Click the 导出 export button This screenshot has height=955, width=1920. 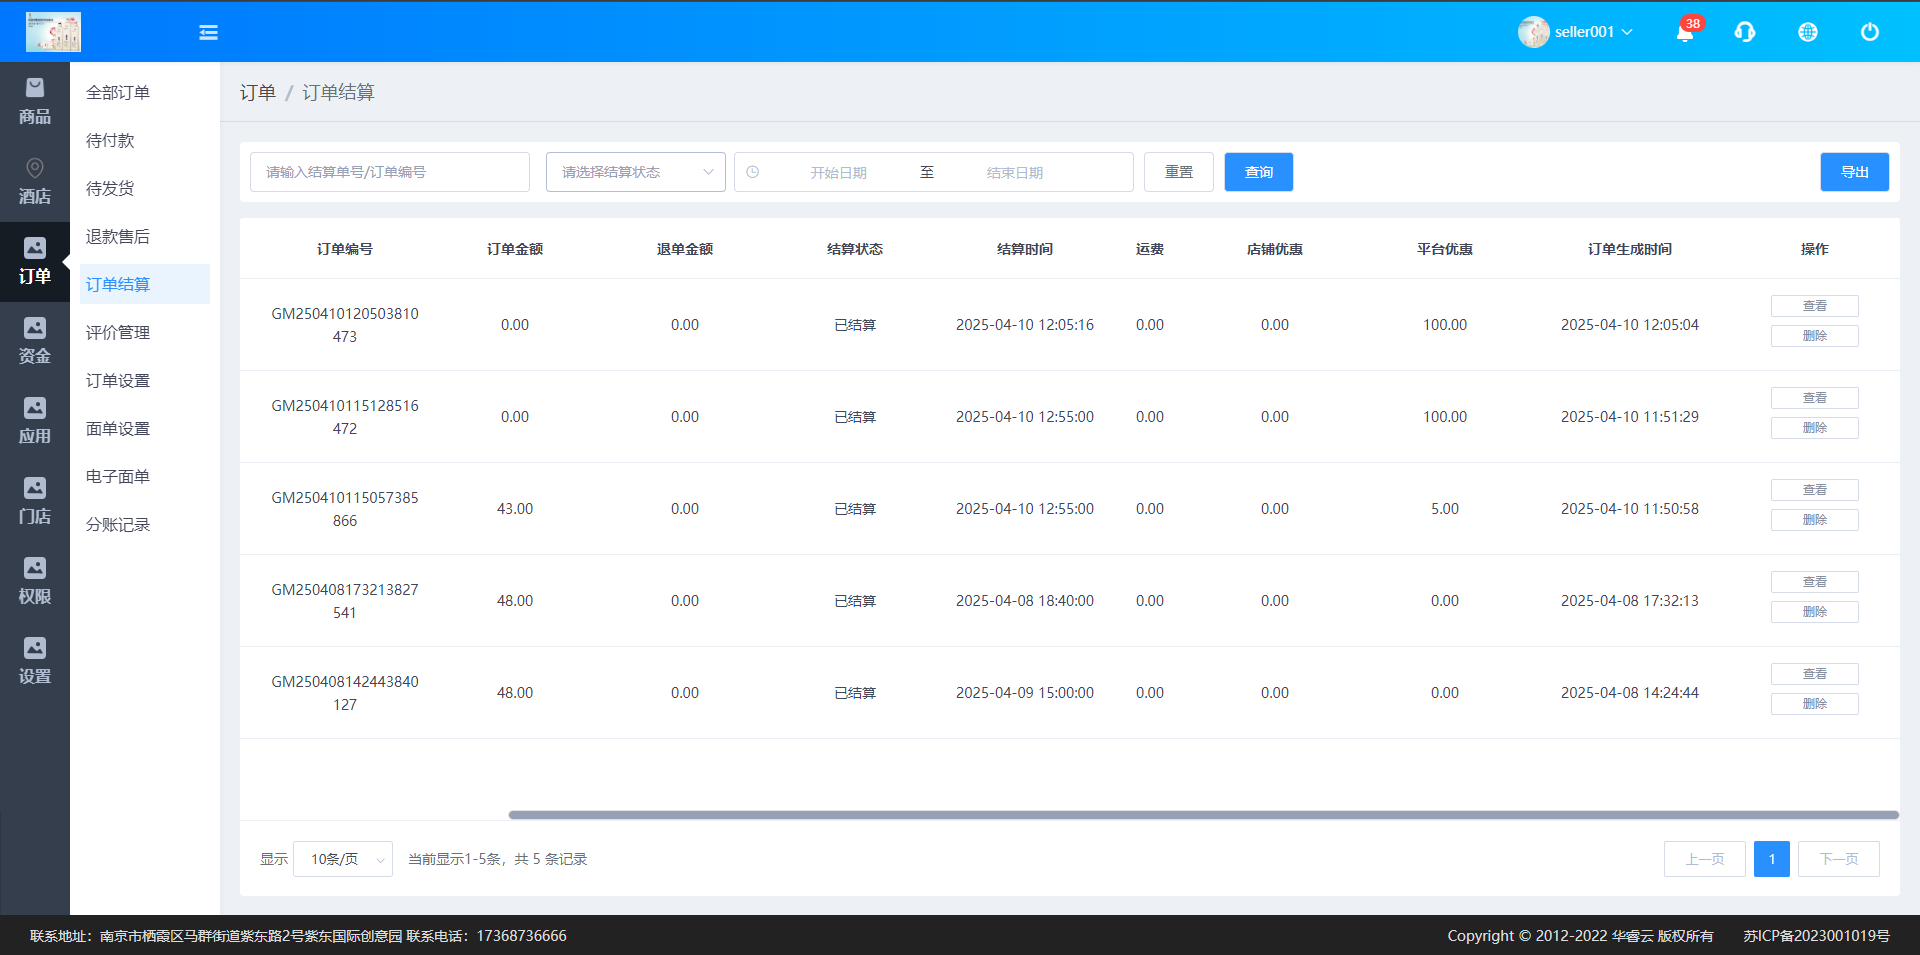(1854, 172)
